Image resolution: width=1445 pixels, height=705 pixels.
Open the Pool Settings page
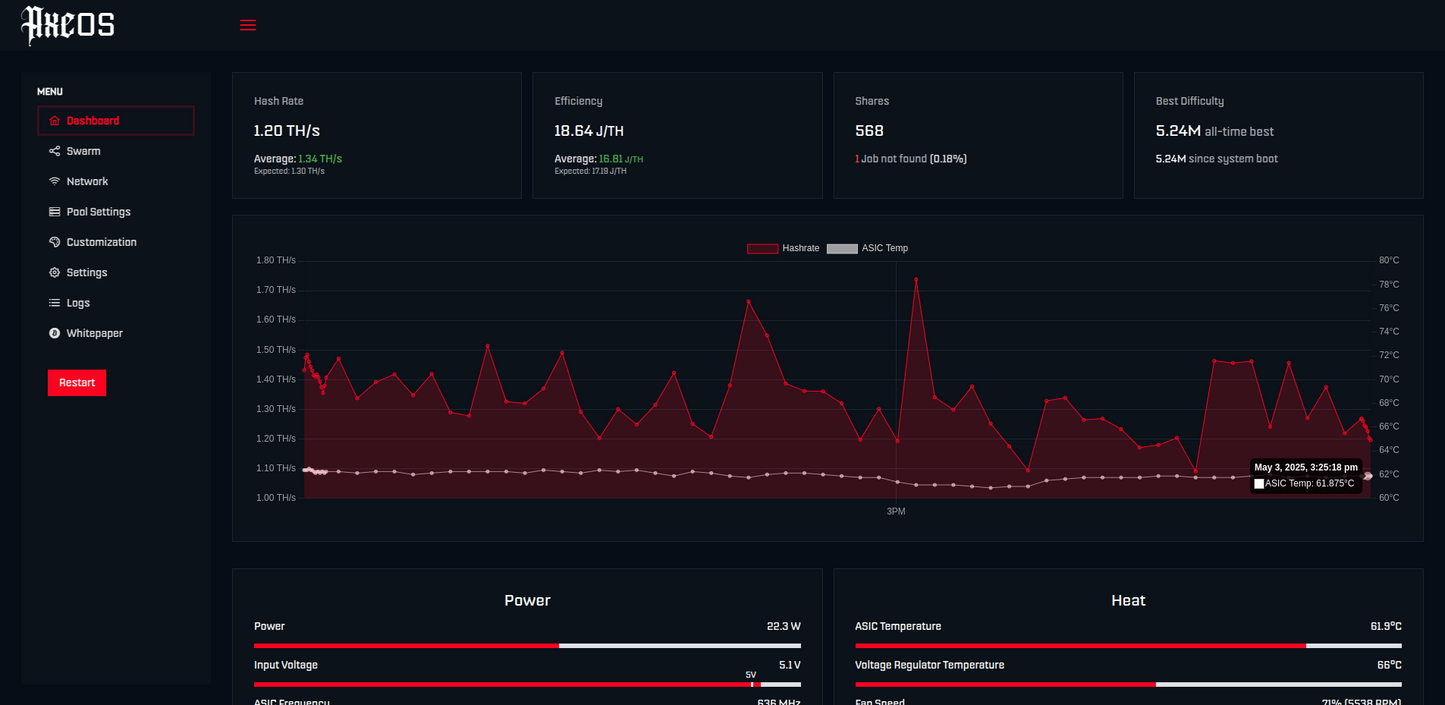[98, 212]
